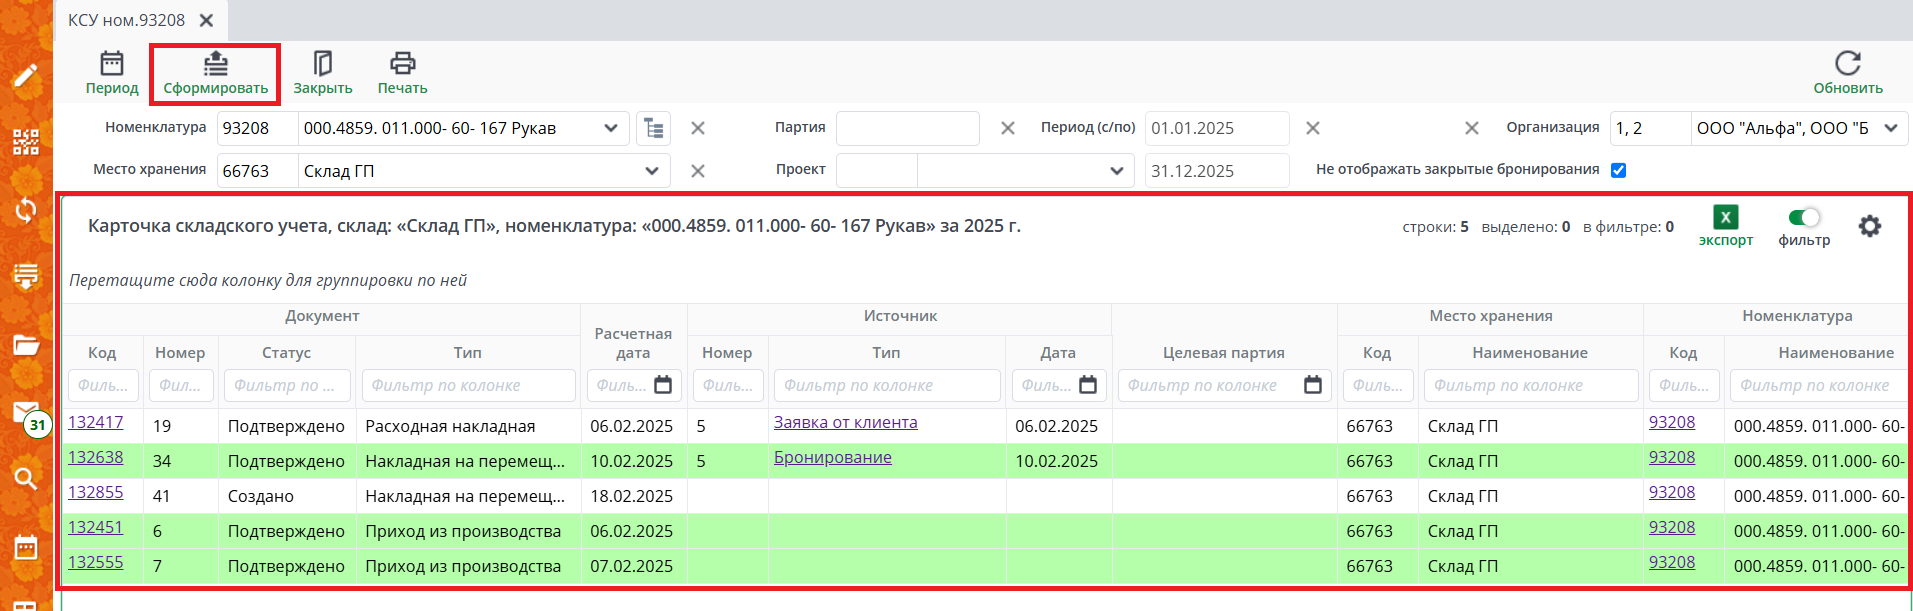
Task: Export the table via Excel экспорт icon
Action: (x=1725, y=217)
